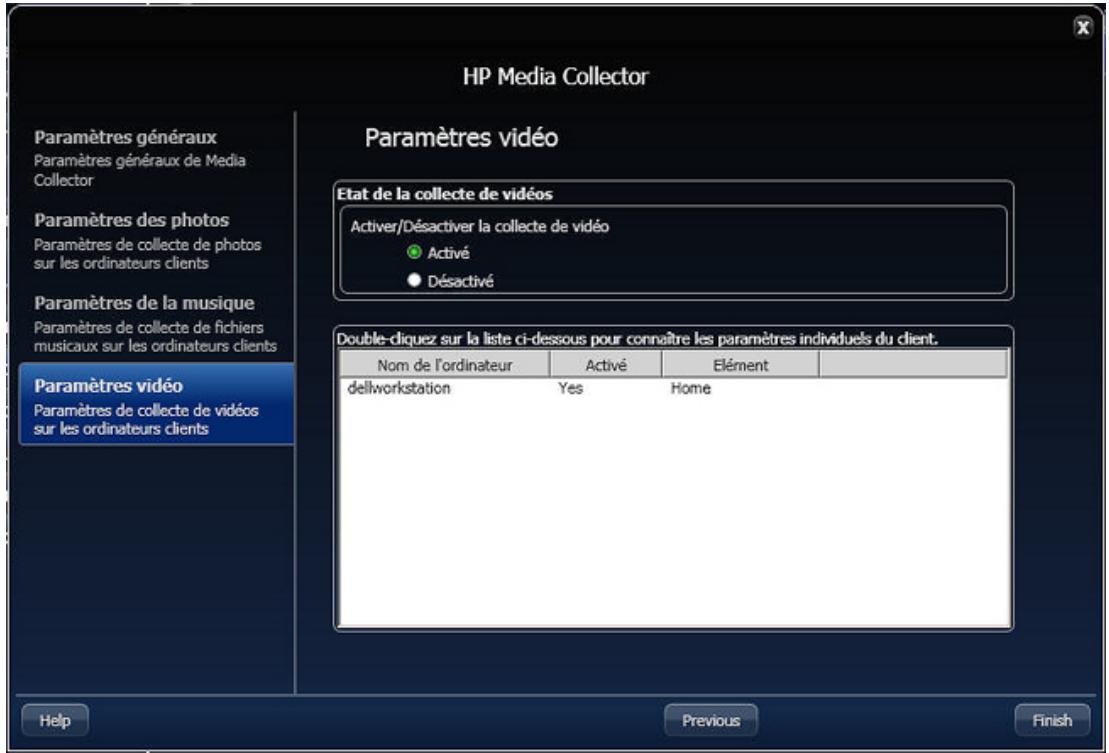This screenshot has width=1109, height=753.
Task: Sort by Nom de l'ordinateur column
Action: pos(444,365)
